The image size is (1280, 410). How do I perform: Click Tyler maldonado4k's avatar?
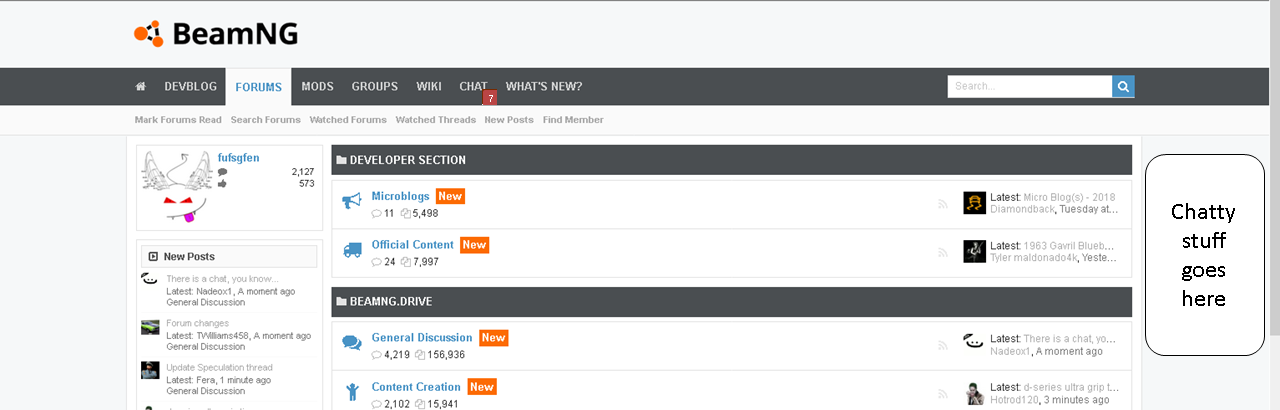click(974, 251)
